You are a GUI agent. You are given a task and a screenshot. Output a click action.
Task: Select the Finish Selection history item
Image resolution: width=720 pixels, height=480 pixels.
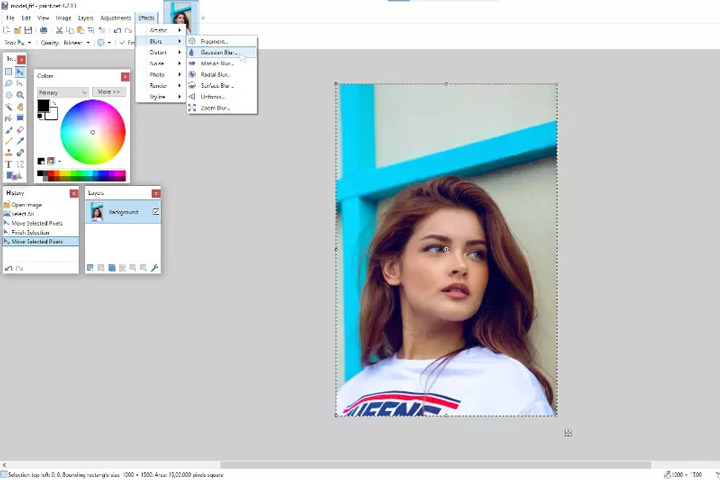point(30,232)
